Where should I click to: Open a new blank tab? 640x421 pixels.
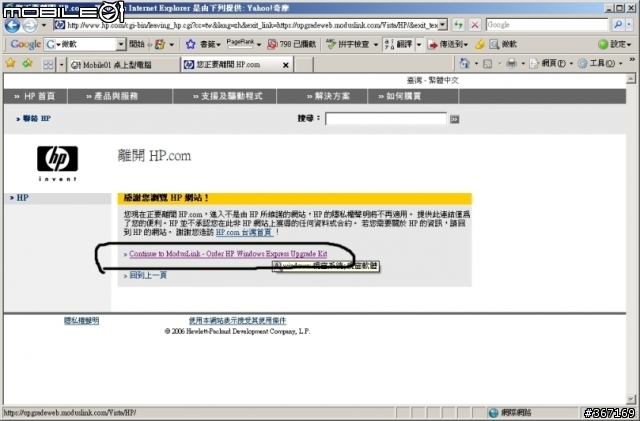pyautogui.click(x=304, y=65)
